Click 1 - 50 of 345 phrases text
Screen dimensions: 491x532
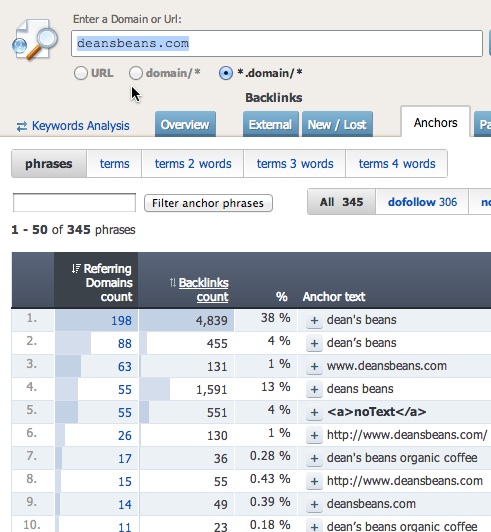(73, 230)
